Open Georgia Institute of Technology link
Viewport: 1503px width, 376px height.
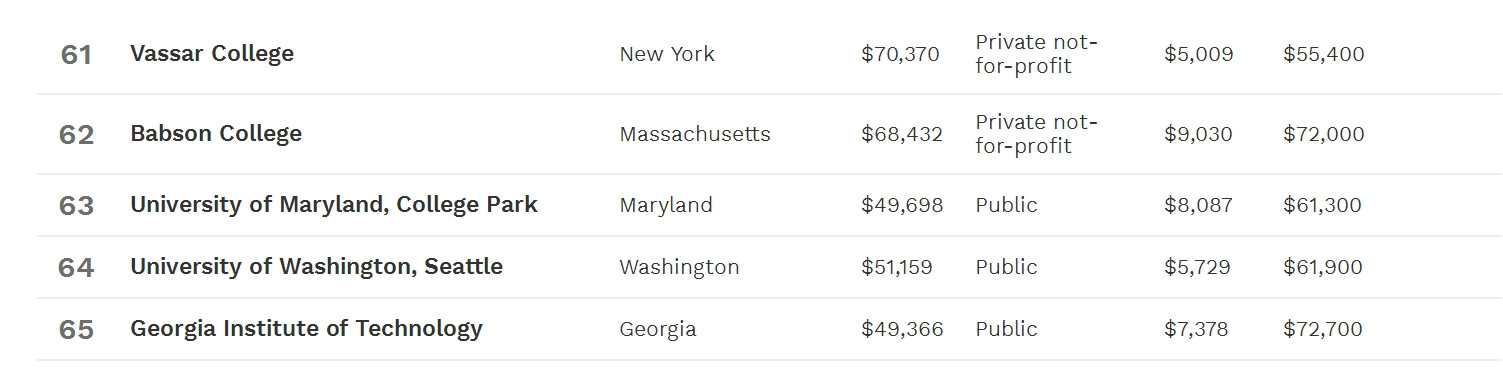coord(306,328)
